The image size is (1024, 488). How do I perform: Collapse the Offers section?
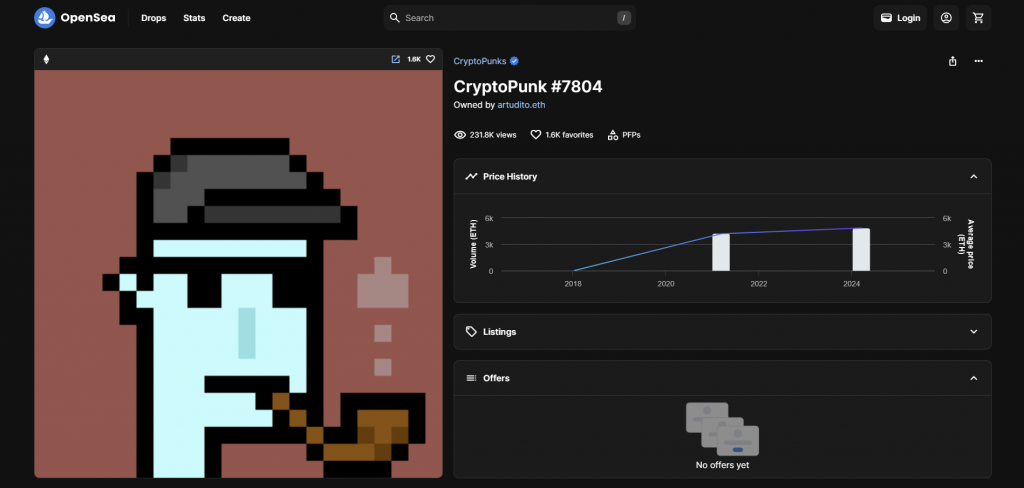click(973, 378)
